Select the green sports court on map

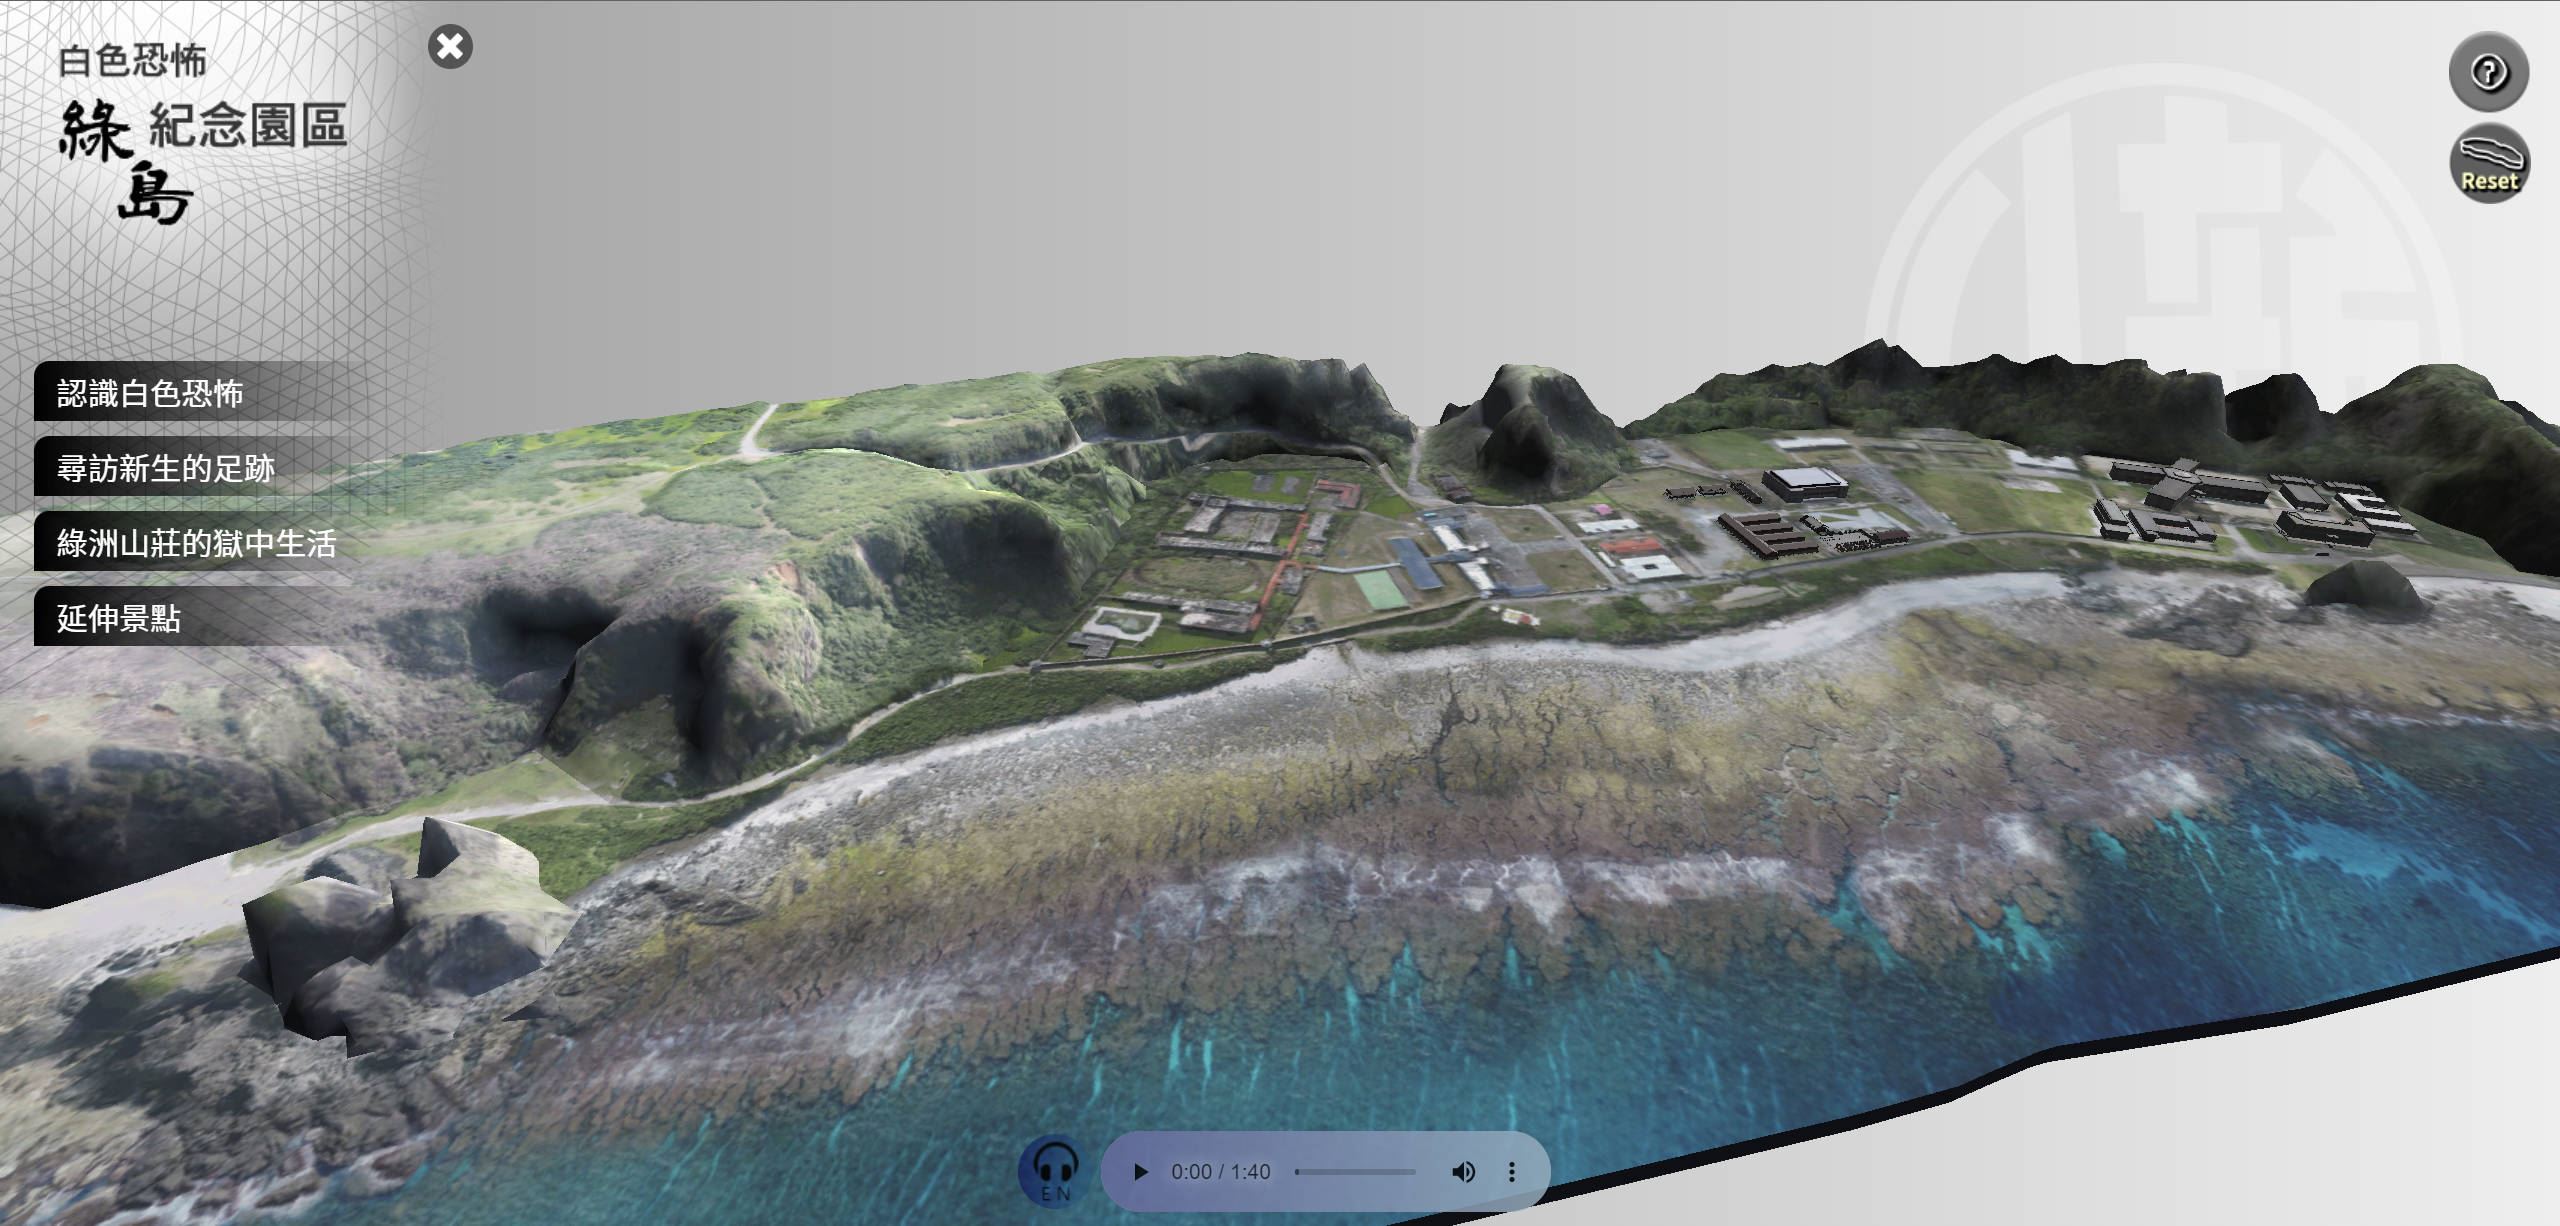[1380, 587]
